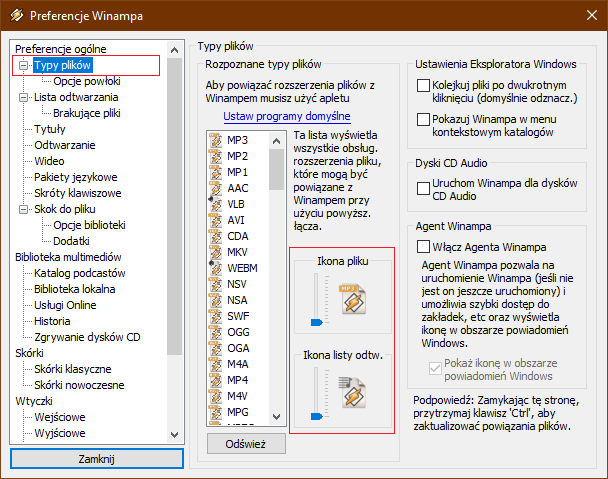Click the Odśwież button
The image size is (608, 479).
(x=246, y=444)
